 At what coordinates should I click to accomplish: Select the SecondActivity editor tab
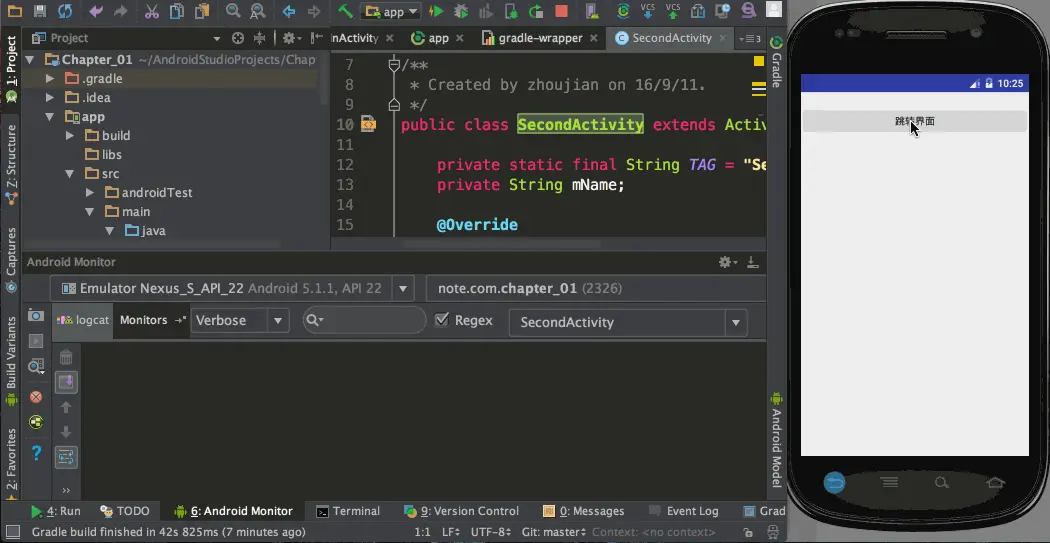pyautogui.click(x=672, y=38)
